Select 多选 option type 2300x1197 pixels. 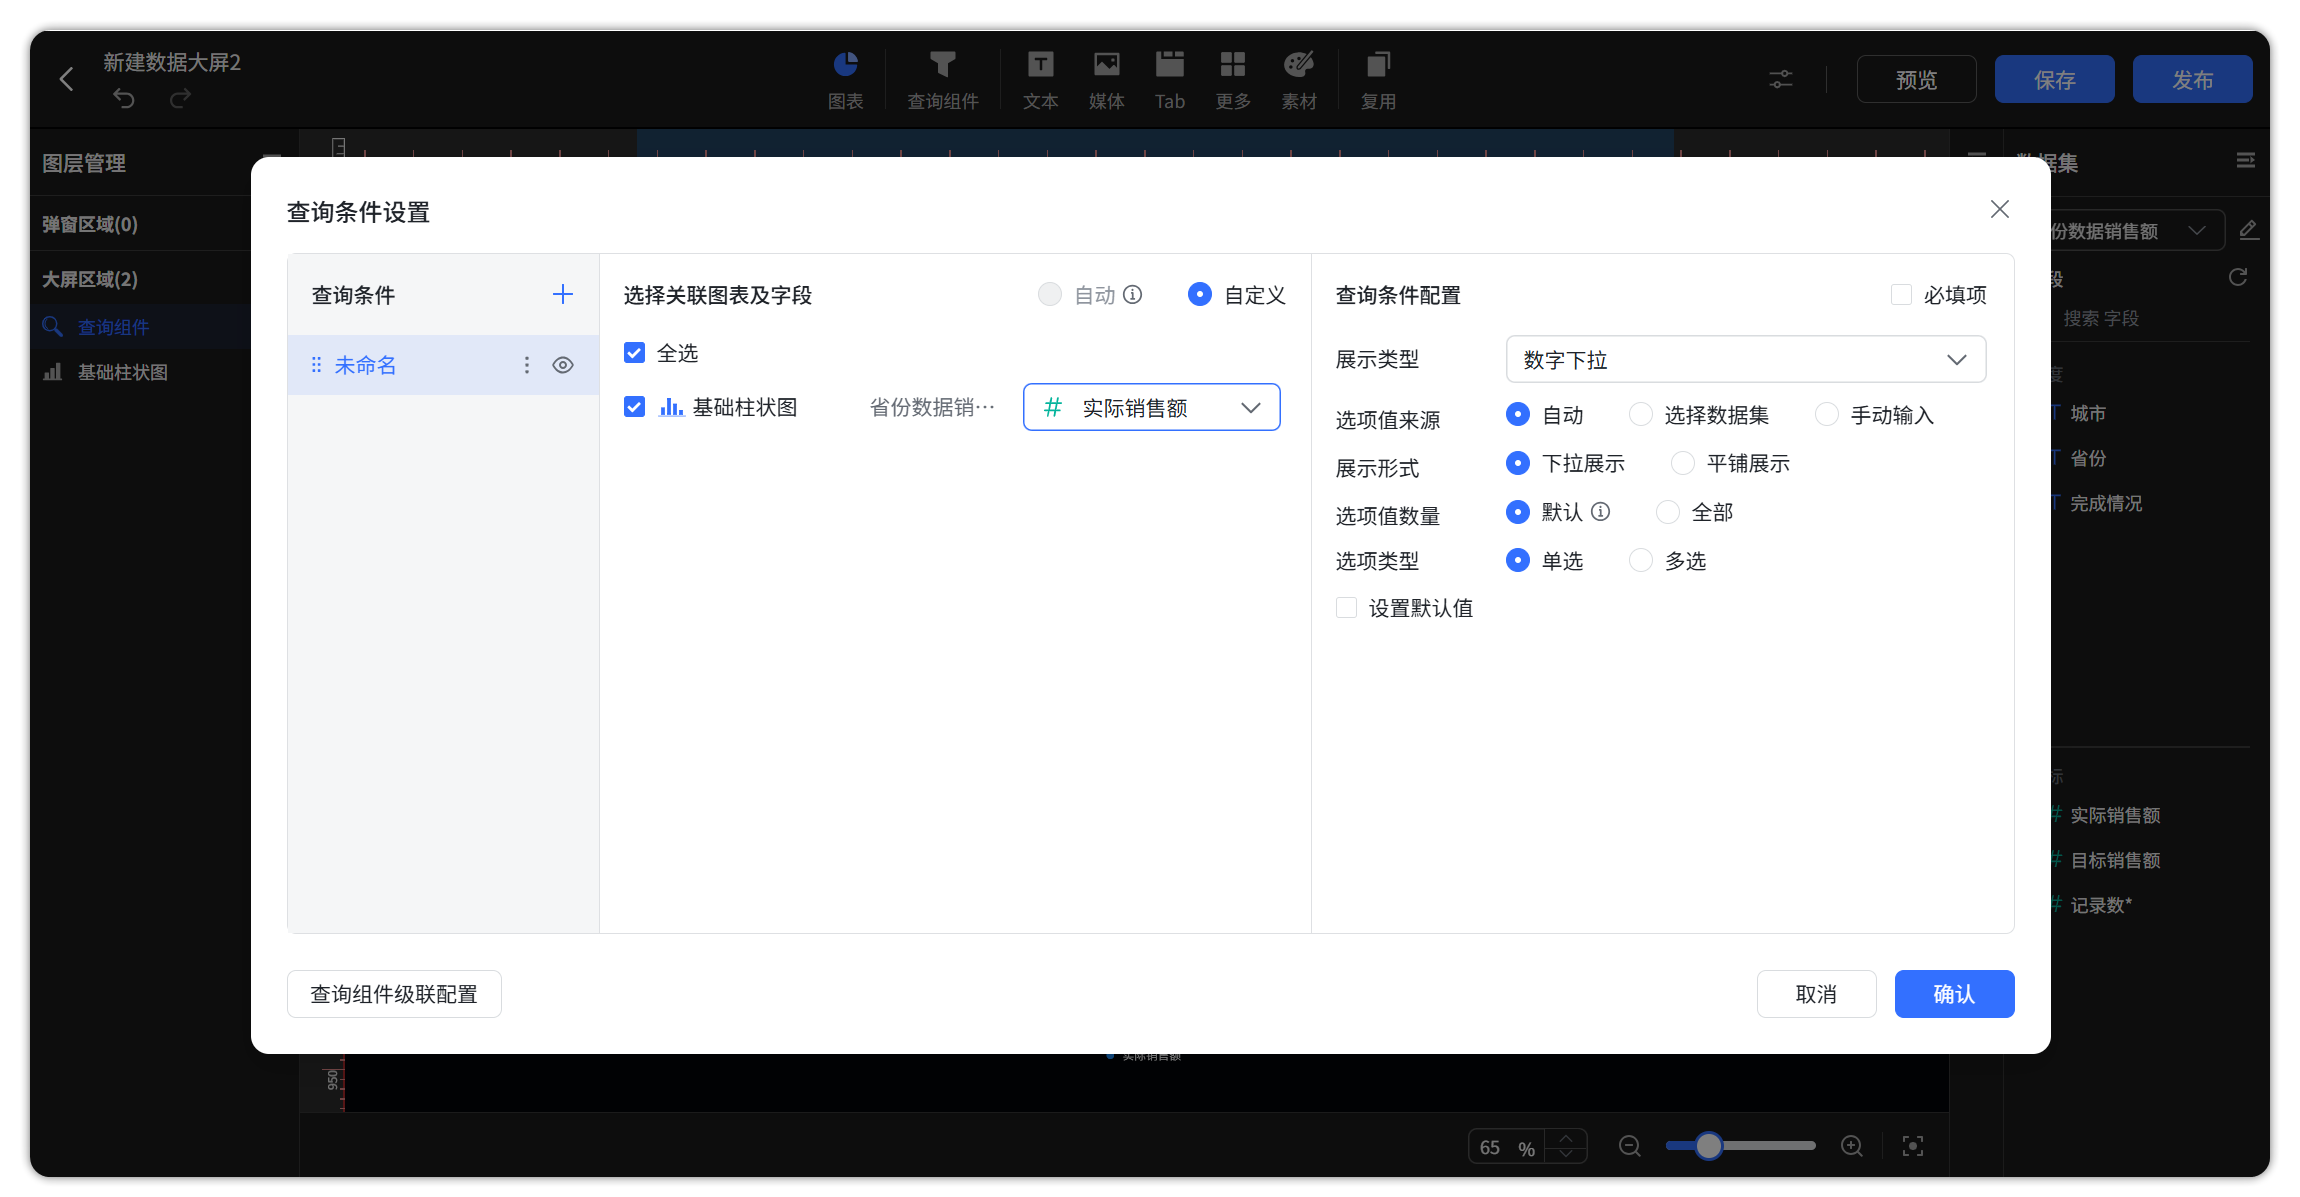pyautogui.click(x=1640, y=560)
